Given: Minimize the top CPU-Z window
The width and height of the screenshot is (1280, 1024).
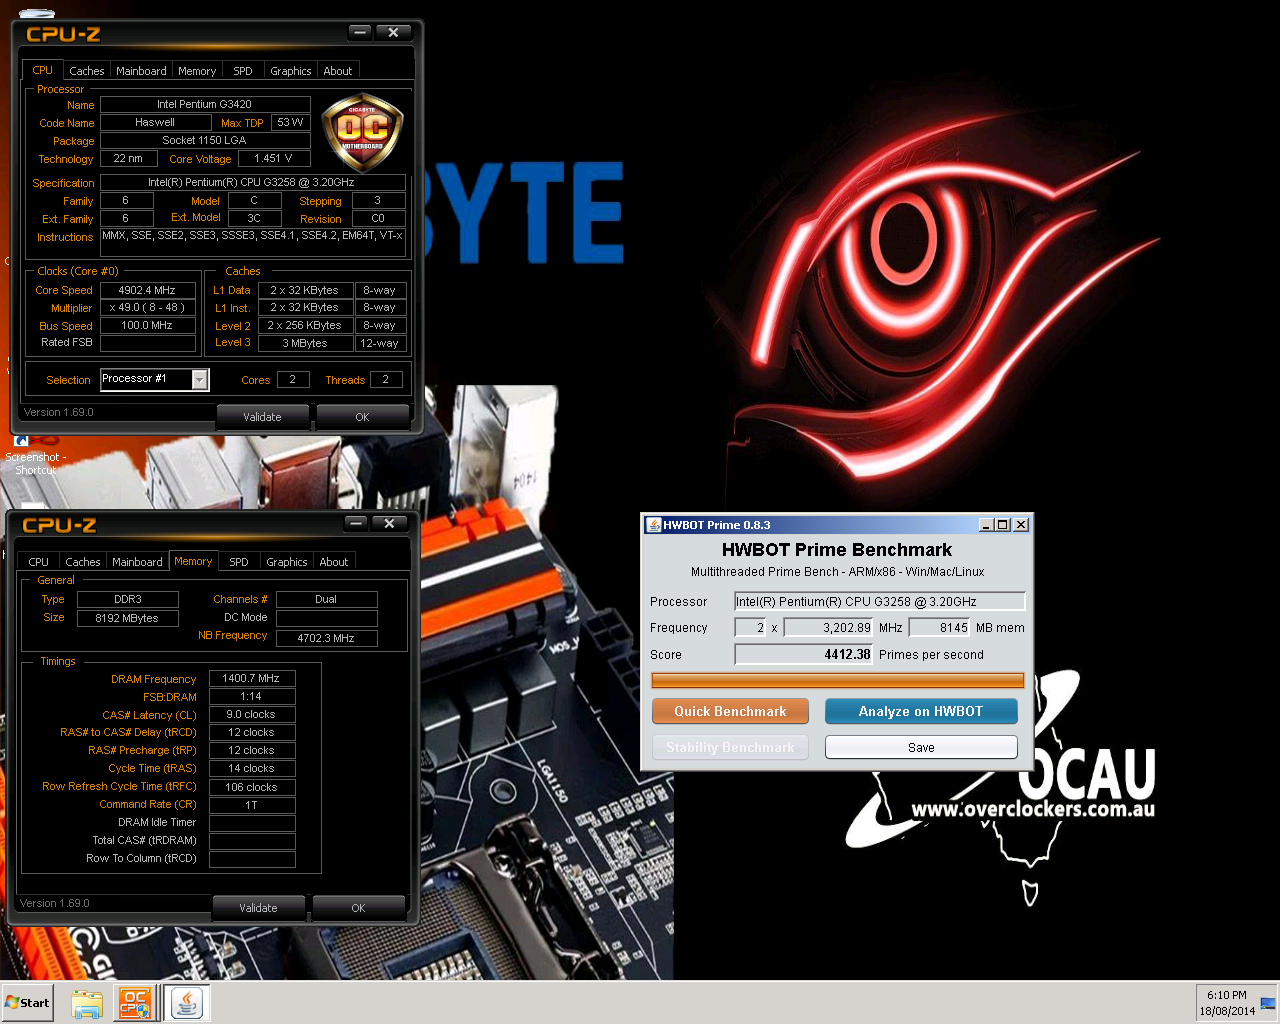Looking at the screenshot, I should click(x=360, y=33).
